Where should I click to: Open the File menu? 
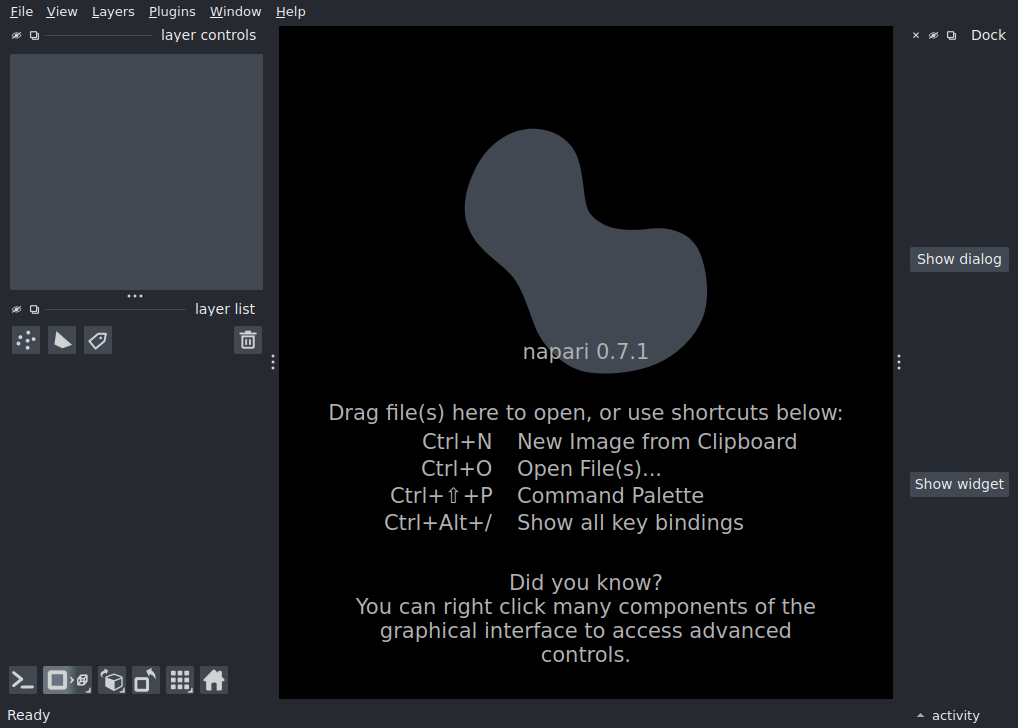21,12
